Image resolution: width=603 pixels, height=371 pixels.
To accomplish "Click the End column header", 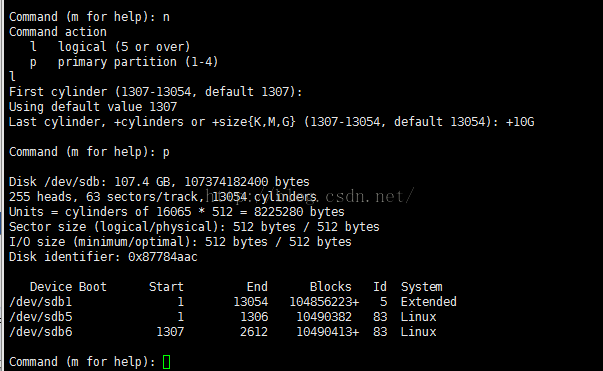I will tap(257, 287).
